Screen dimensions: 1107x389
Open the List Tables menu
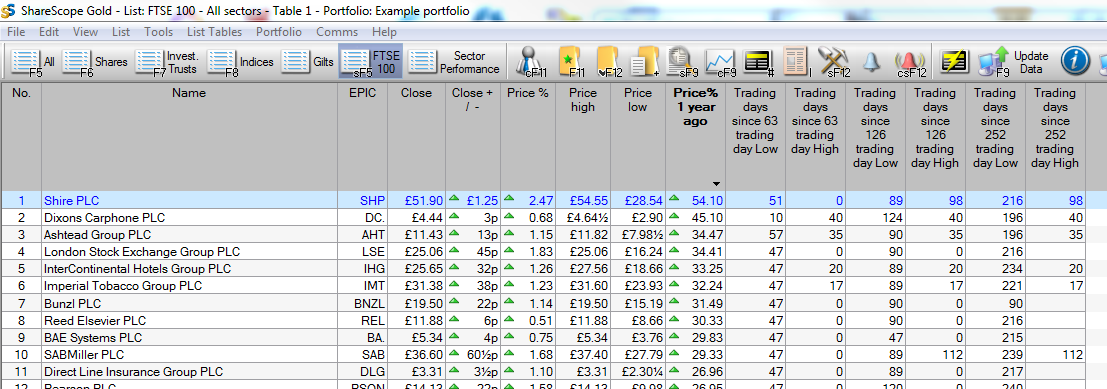click(x=215, y=32)
